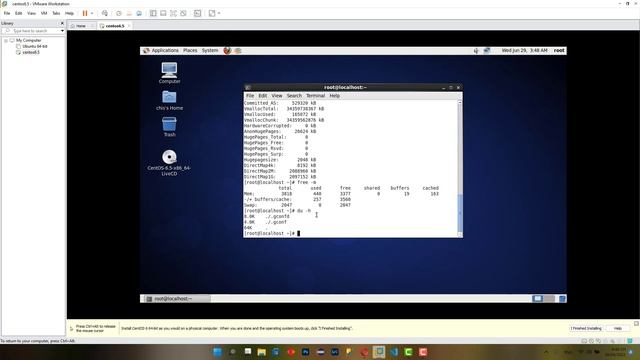Open the library search dropdown arrow
640x360 pixels.
click(x=62, y=31)
